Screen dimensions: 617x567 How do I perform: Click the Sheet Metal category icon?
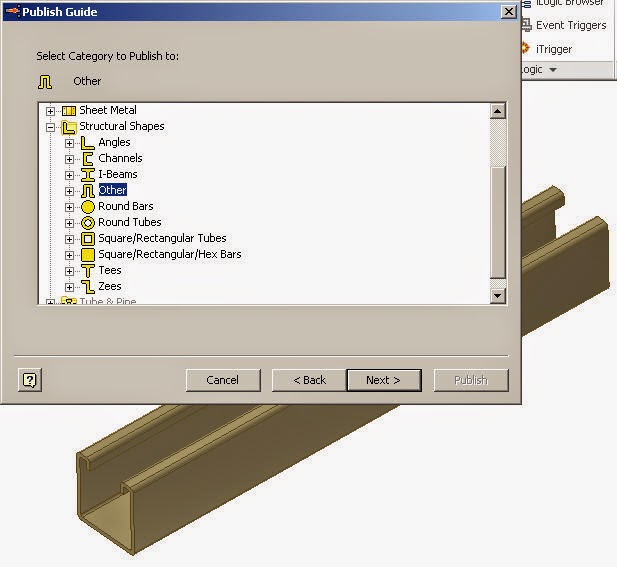[x=69, y=111]
